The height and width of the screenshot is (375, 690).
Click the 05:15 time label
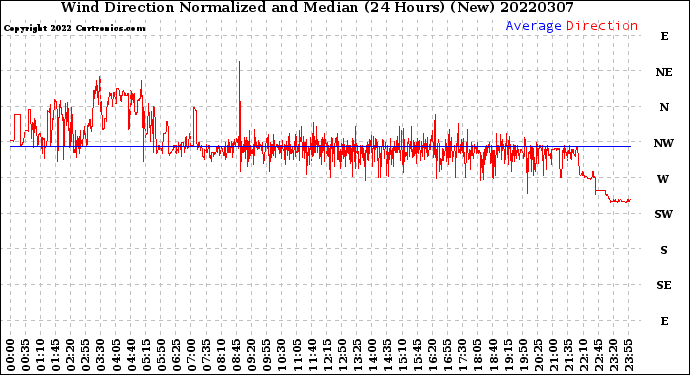[x=146, y=355]
